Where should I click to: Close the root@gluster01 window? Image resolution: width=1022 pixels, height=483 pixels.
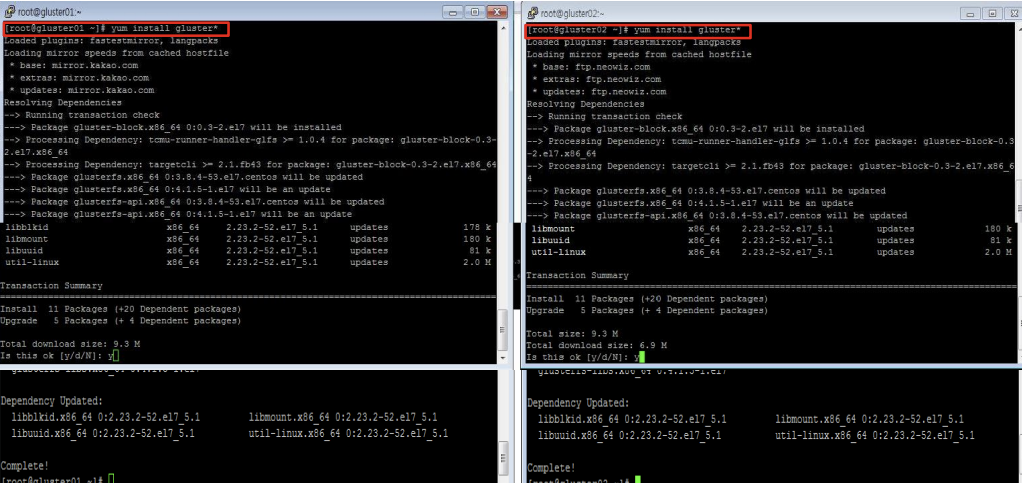497,12
